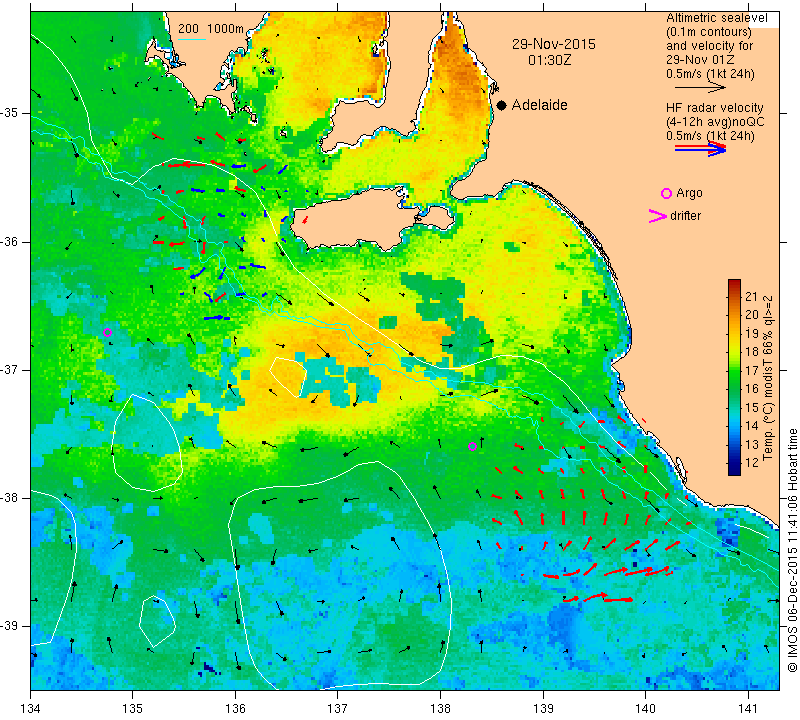Click the latitude label -38
This screenshot has height=720, width=800.
point(10,498)
